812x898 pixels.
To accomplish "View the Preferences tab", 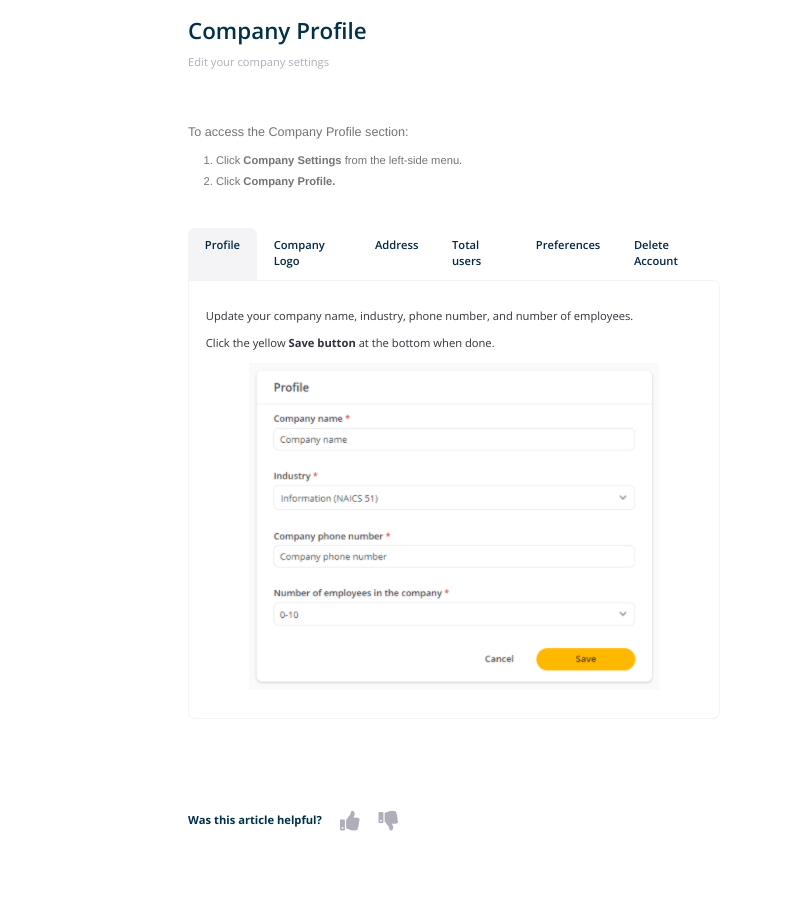I will coord(567,245).
